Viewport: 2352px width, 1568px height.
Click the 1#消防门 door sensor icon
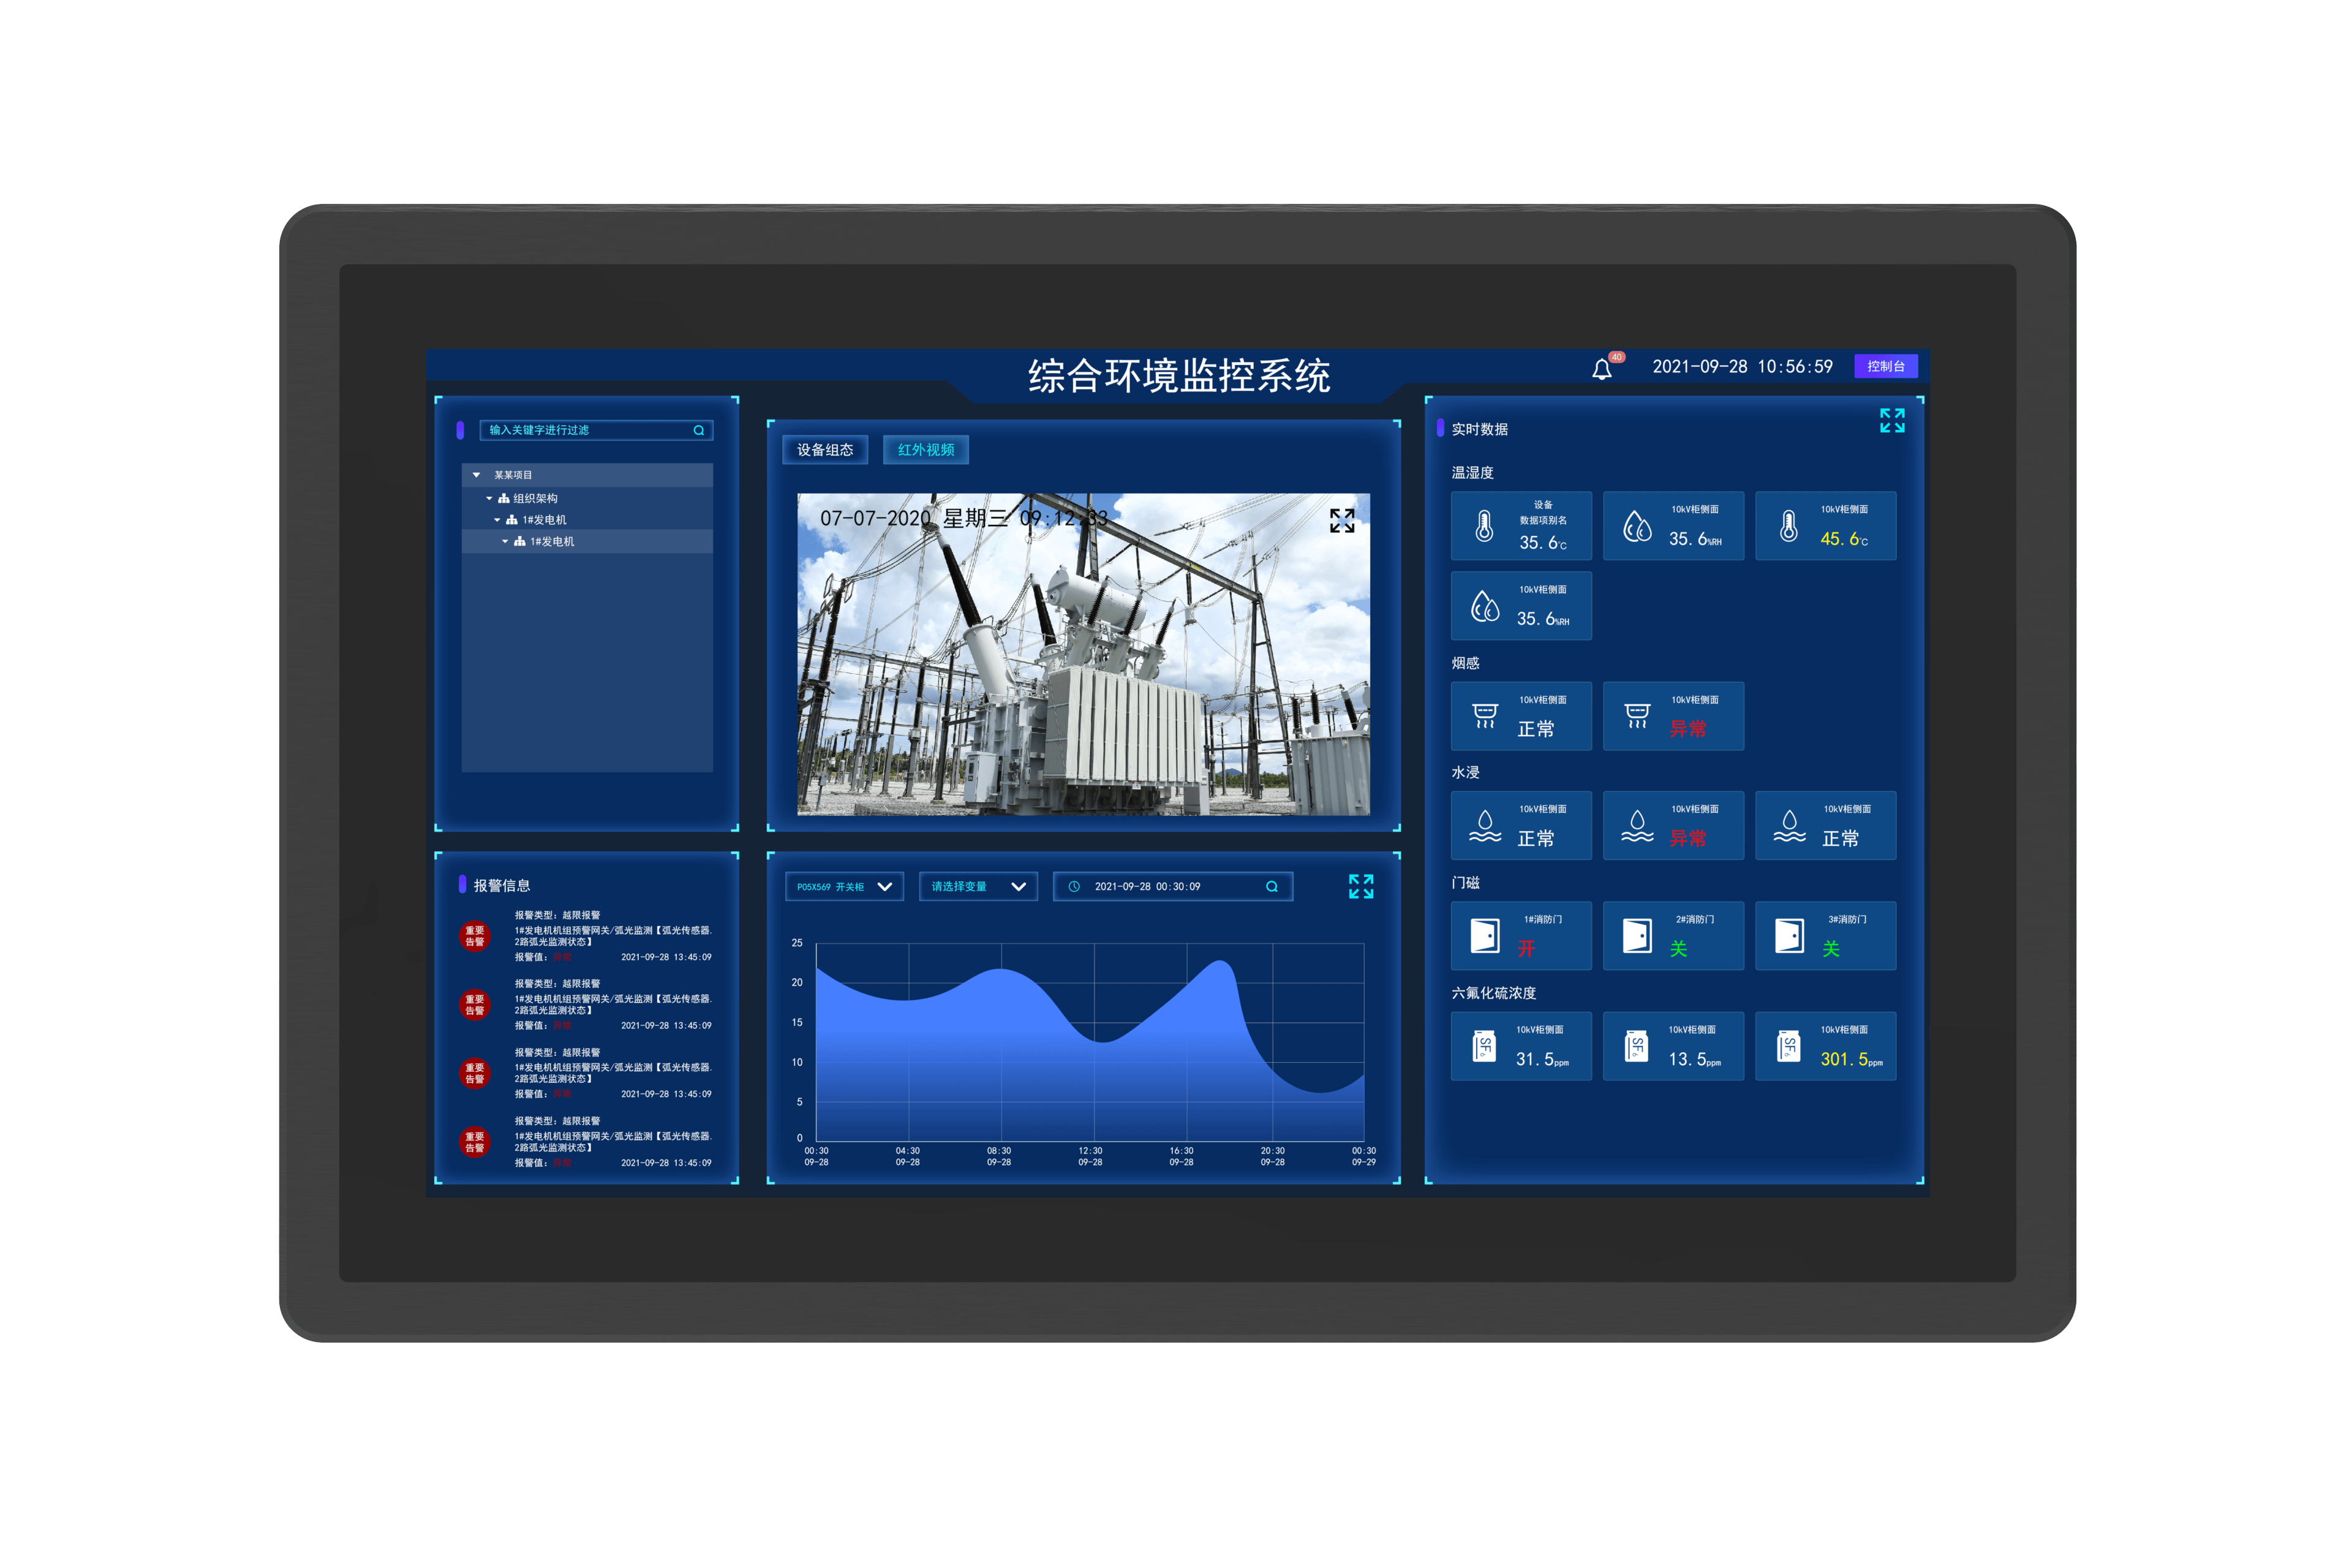pyautogui.click(x=1485, y=936)
